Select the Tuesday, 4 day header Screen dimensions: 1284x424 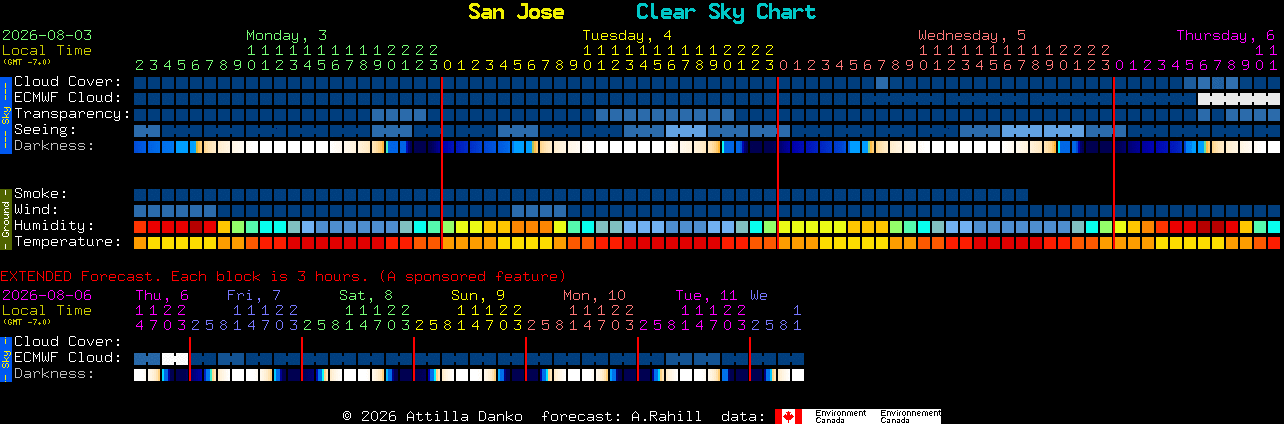[627, 35]
